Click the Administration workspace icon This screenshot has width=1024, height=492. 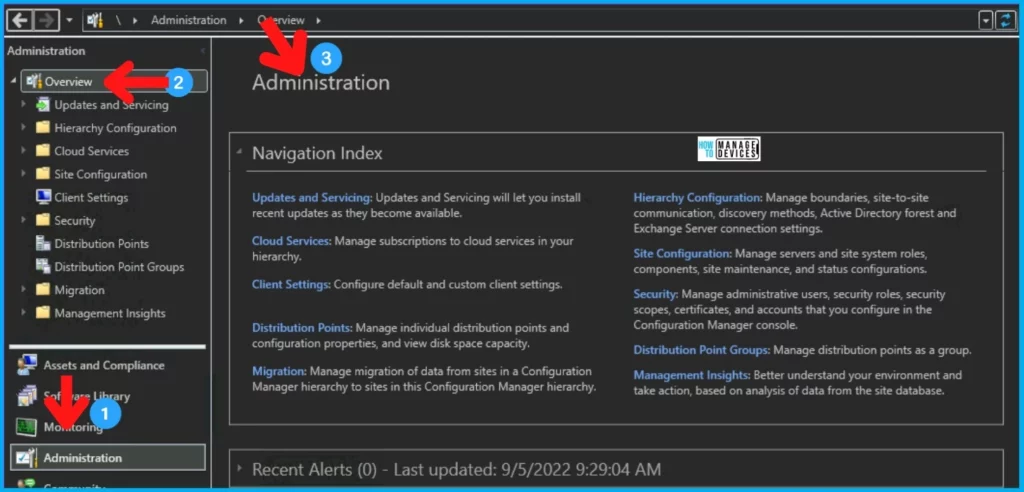coord(27,457)
